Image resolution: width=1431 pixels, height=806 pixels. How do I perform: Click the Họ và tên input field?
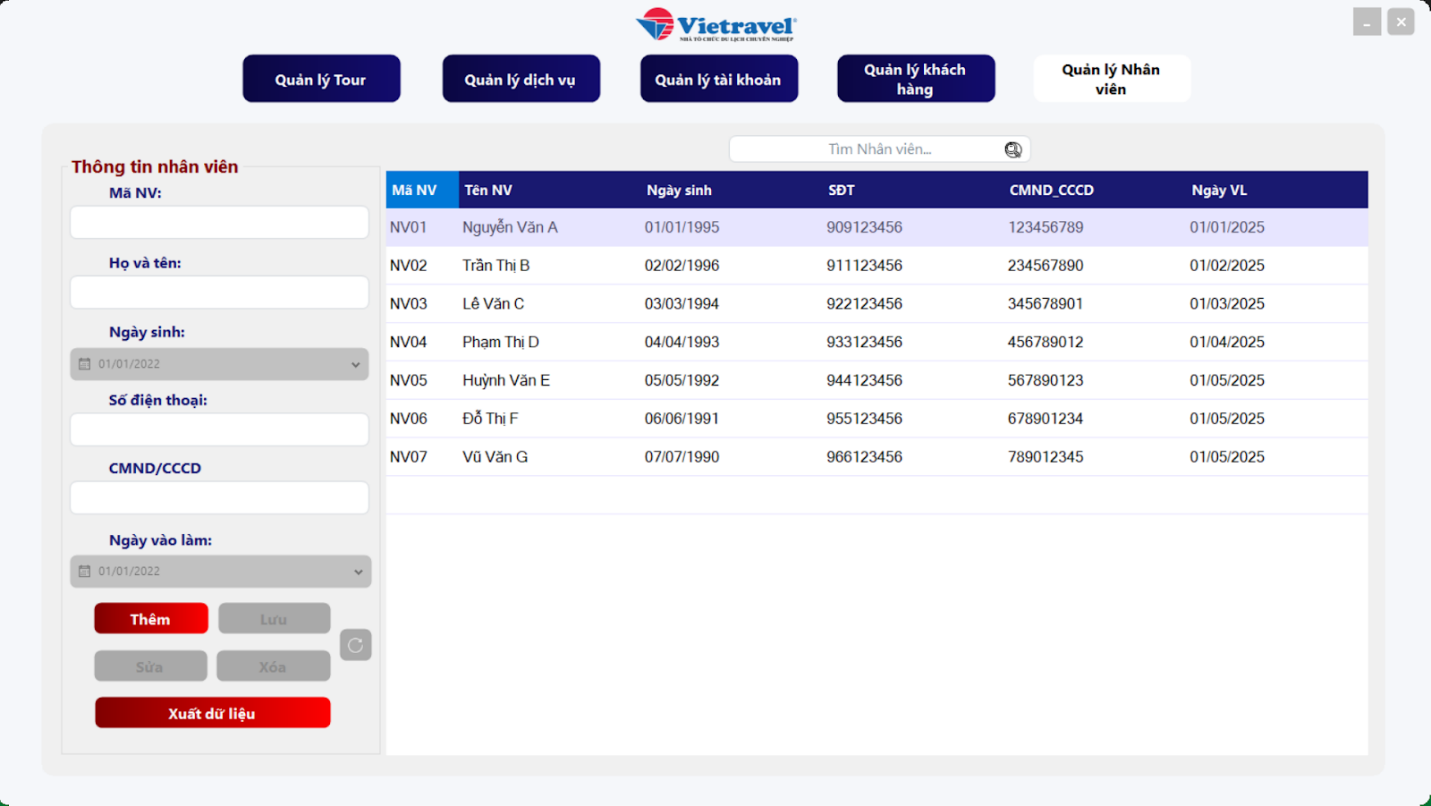219,293
